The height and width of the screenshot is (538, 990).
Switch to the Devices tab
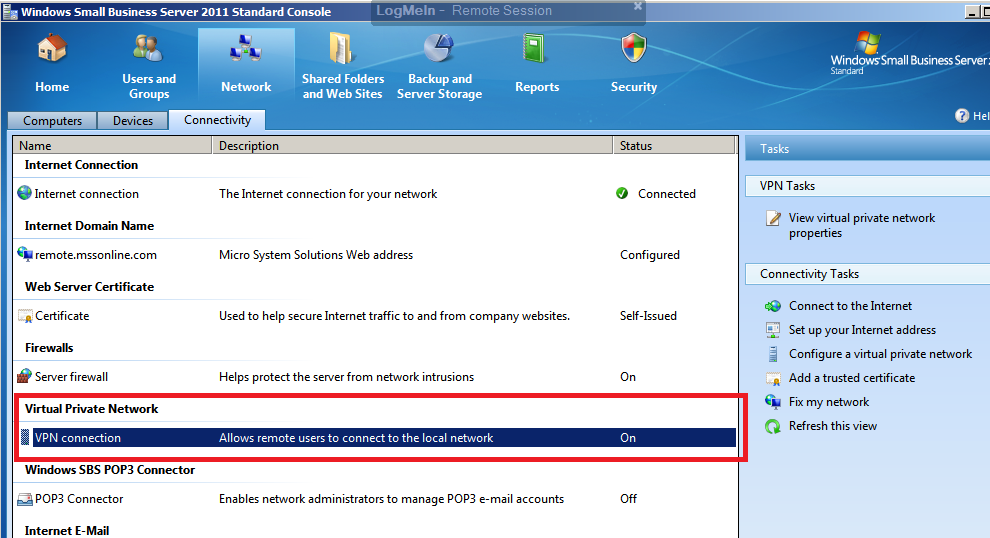point(133,121)
